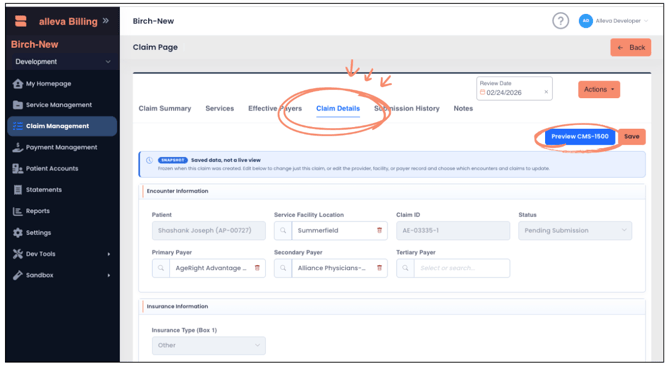Click the Statements document icon
670x369 pixels.
tap(18, 190)
